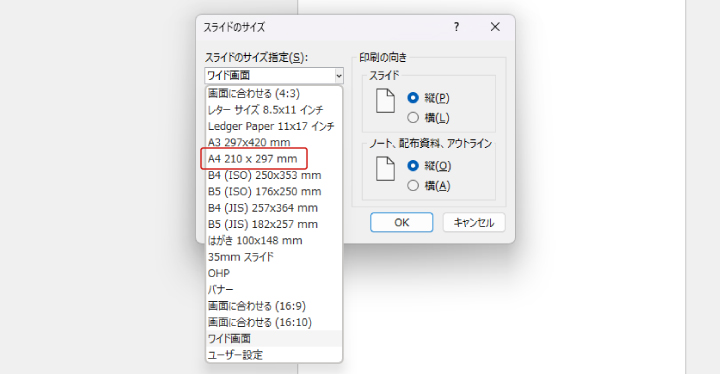
Task: Select 35mm スライド option
Action: click(274, 257)
